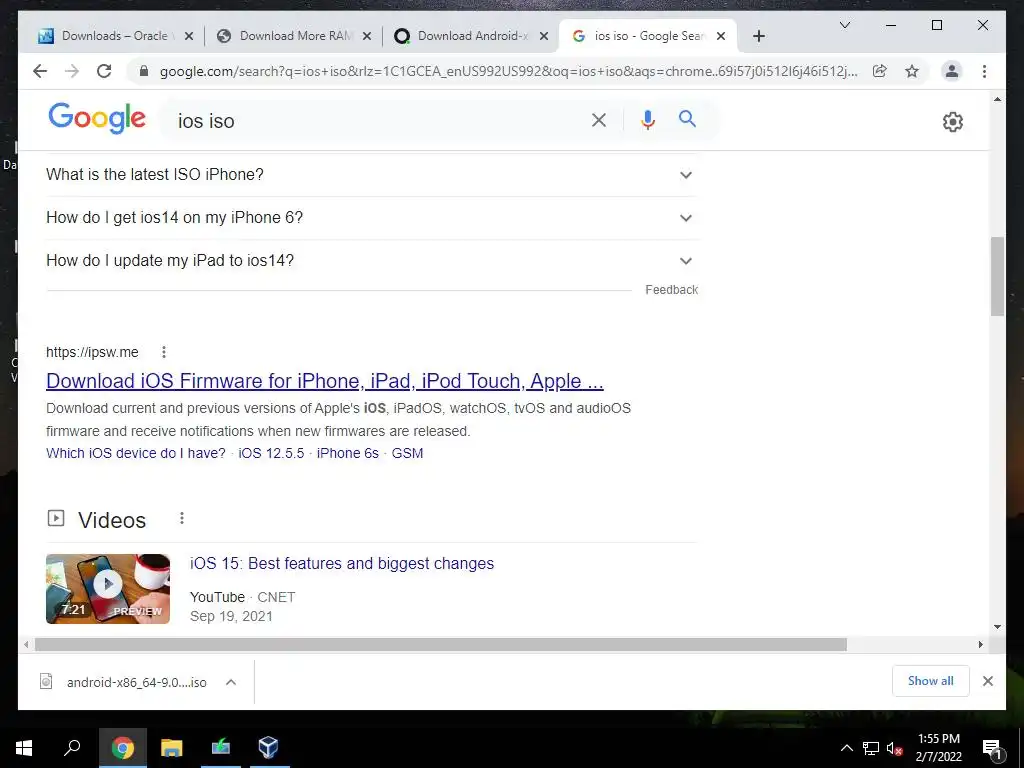
Task: Open Windows taskbar search
Action: tap(72, 748)
